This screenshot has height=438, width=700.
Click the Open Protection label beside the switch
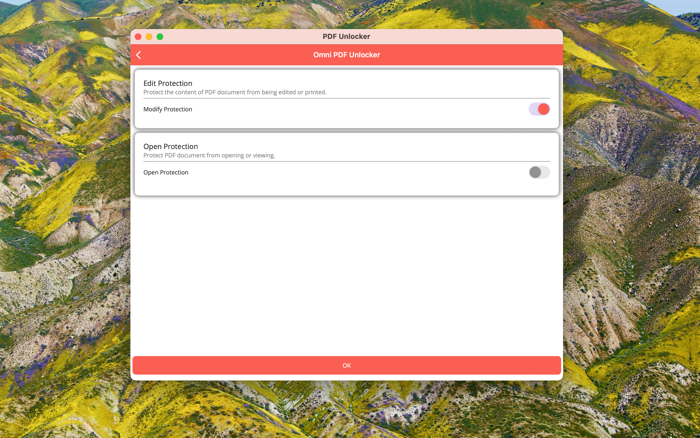(166, 172)
